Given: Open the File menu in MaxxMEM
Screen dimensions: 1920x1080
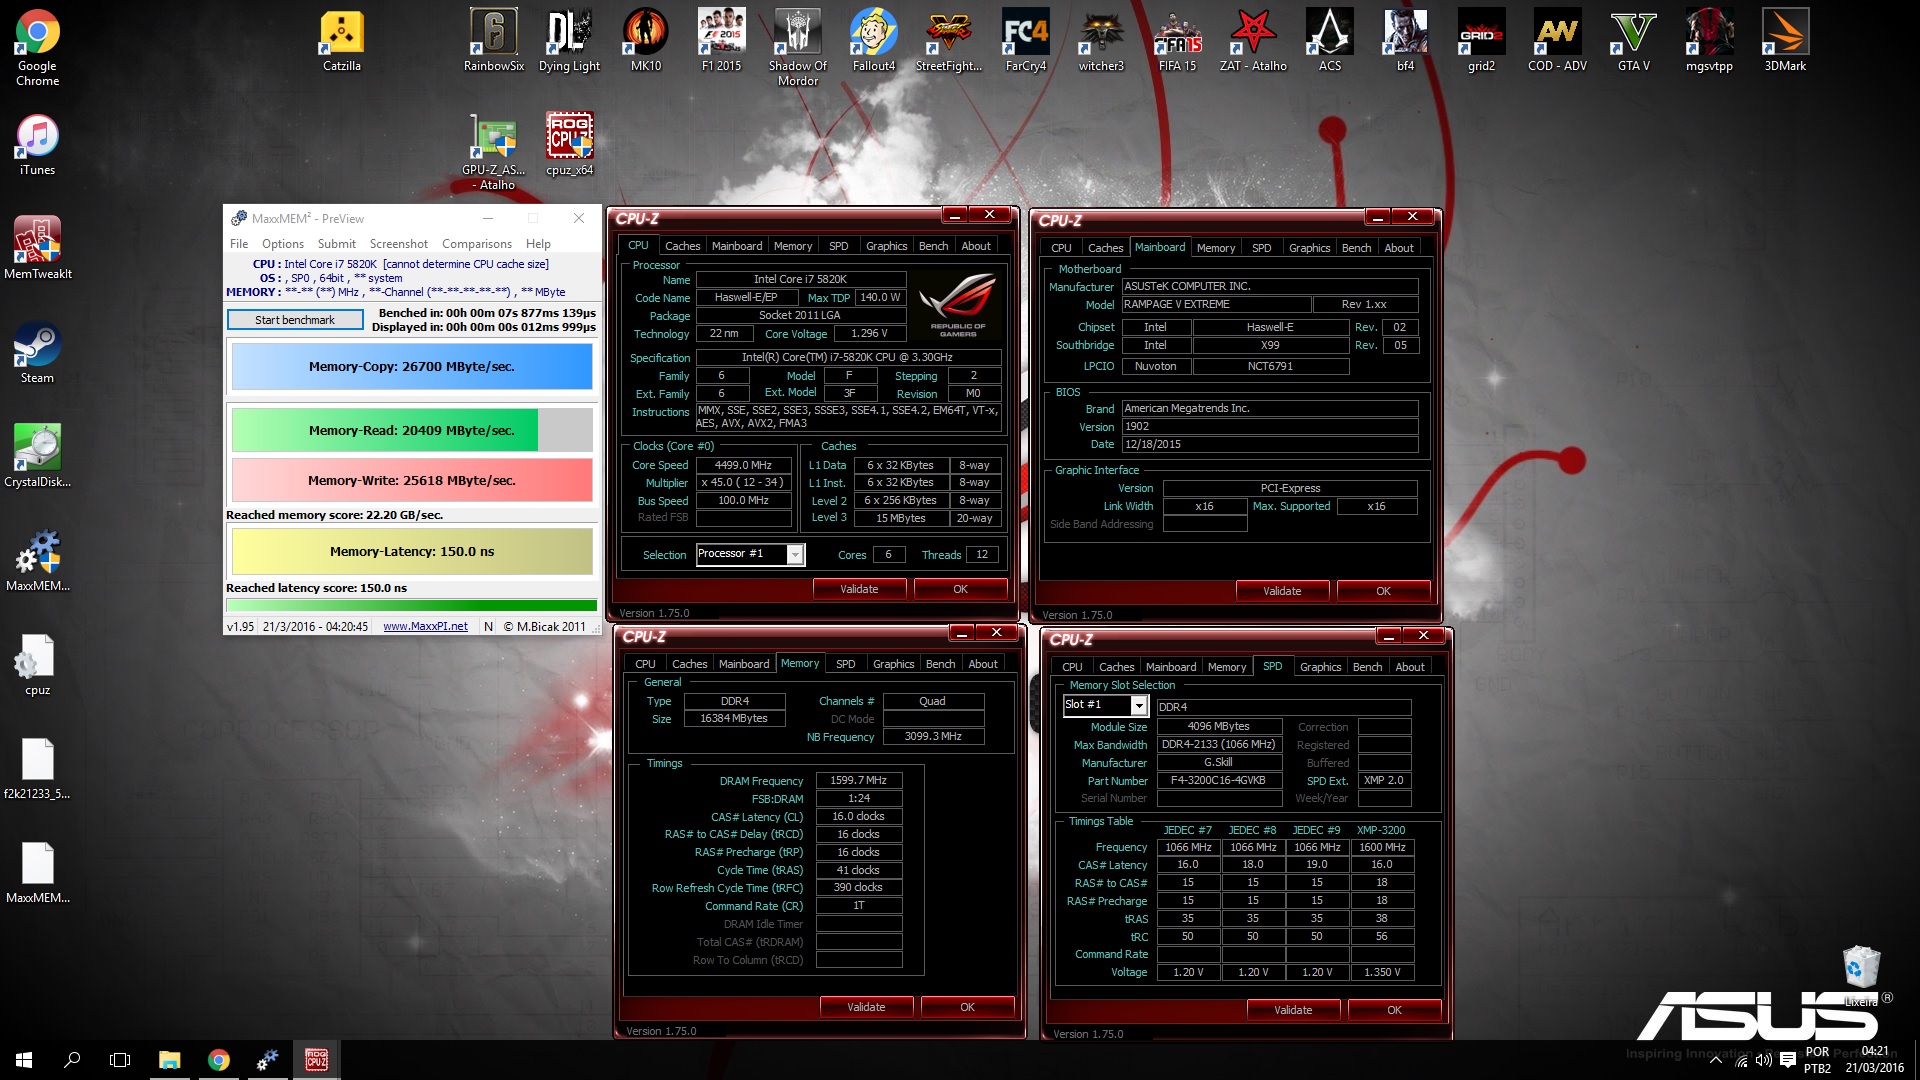Looking at the screenshot, I should pos(239,244).
